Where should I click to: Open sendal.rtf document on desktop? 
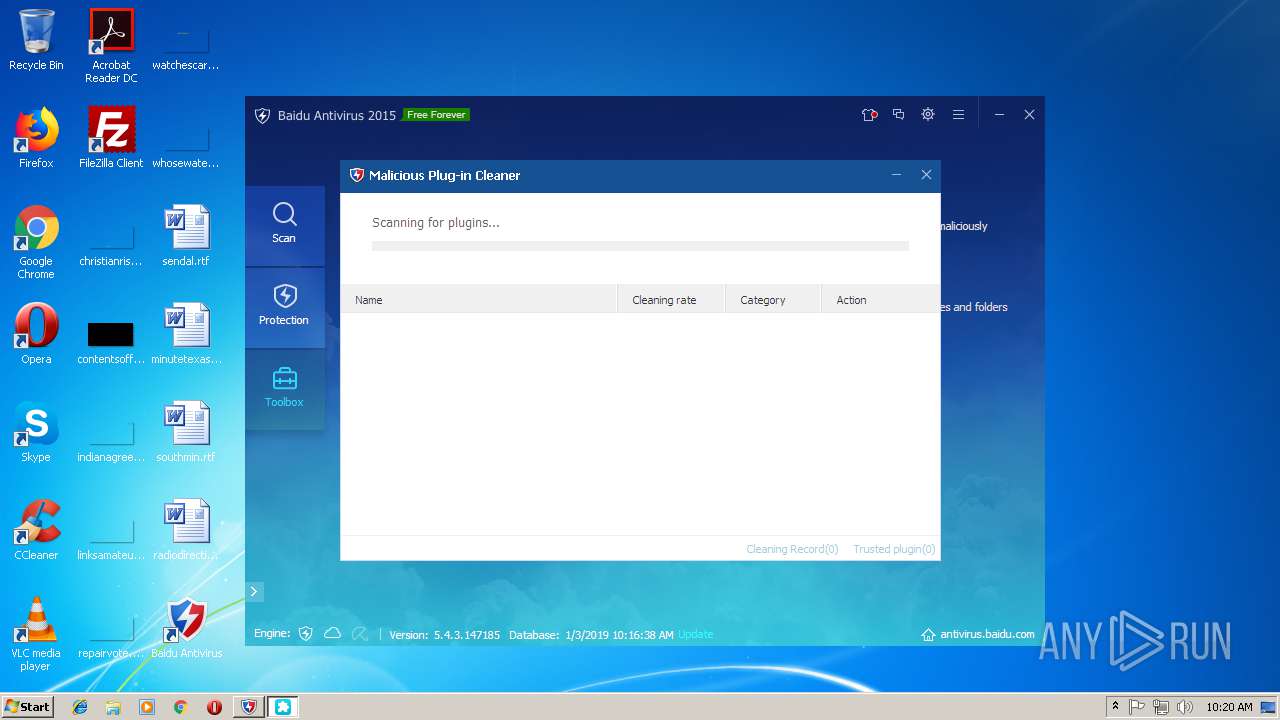click(187, 236)
